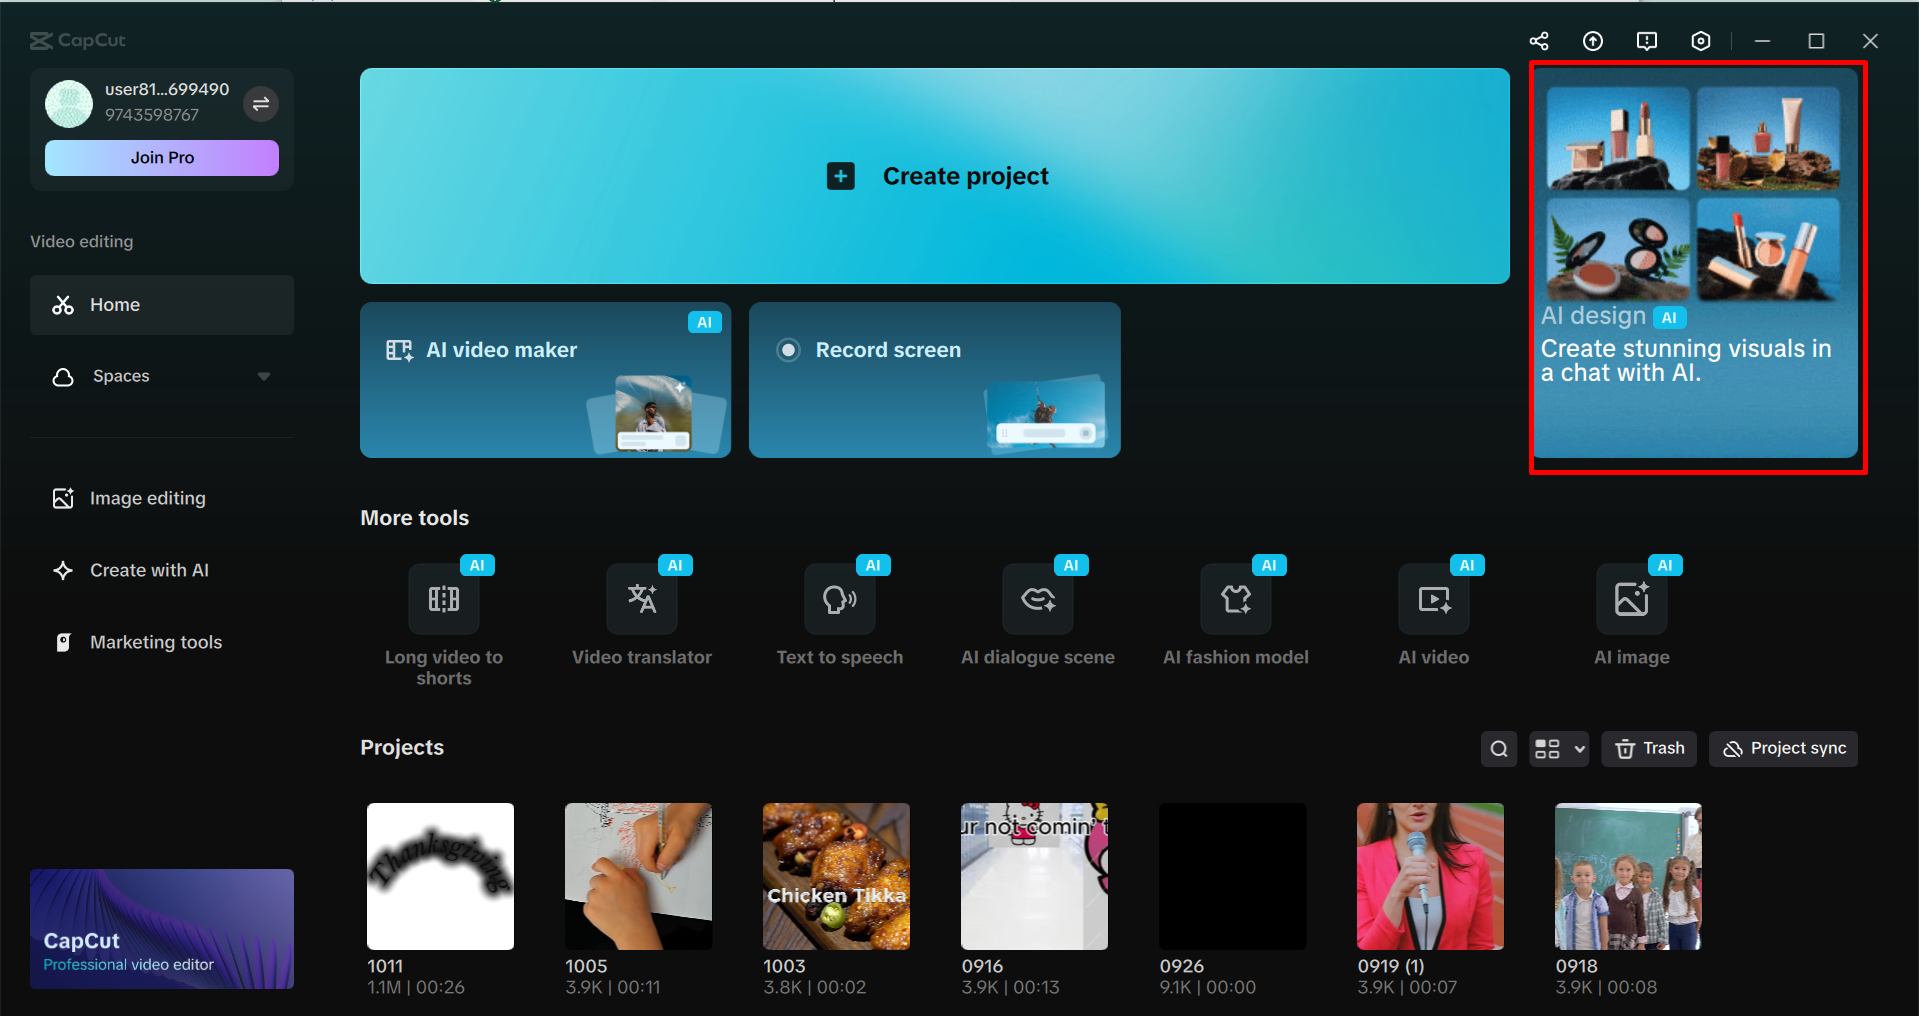Open the Chicken Tikka project thumbnail
Viewport: 1919px width, 1016px height.
(836, 876)
